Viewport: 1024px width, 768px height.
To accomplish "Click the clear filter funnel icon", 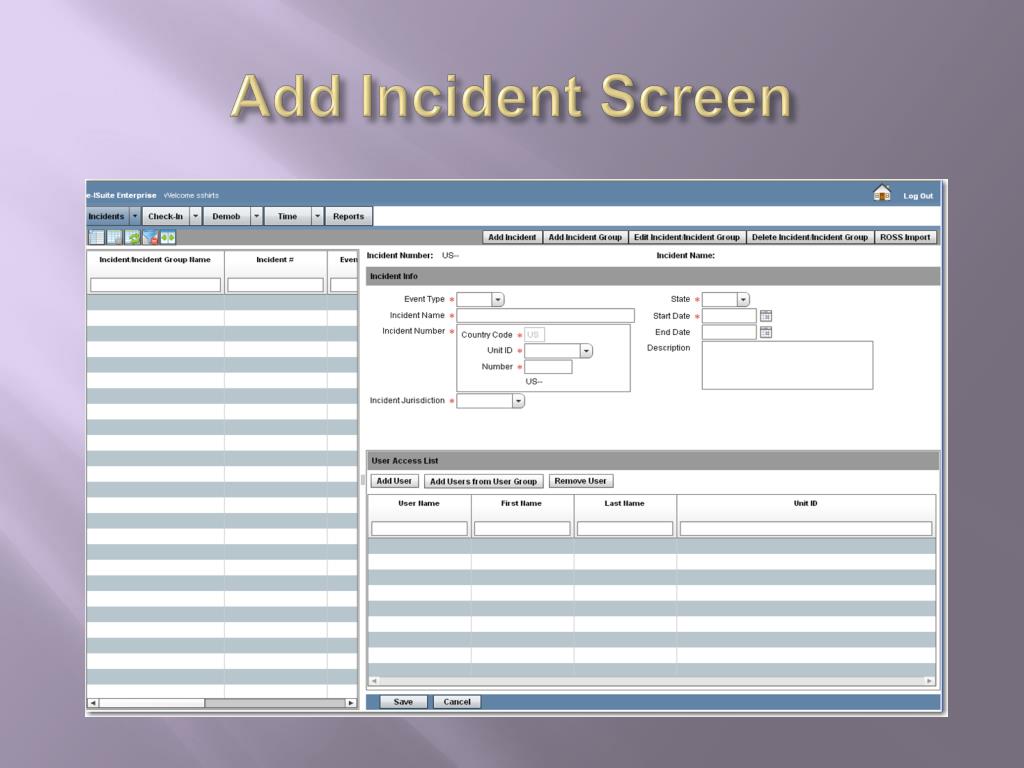I will pyautogui.click(x=150, y=237).
